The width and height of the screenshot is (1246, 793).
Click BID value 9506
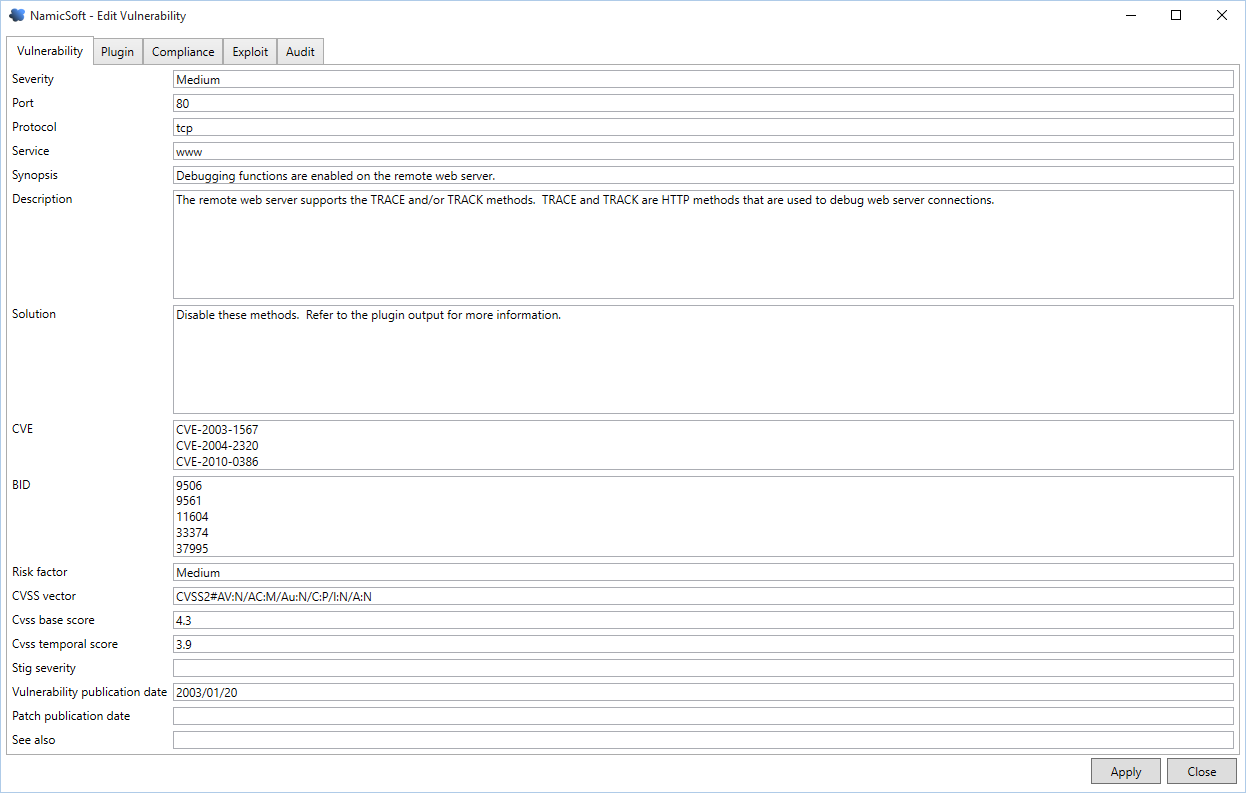tap(189, 486)
